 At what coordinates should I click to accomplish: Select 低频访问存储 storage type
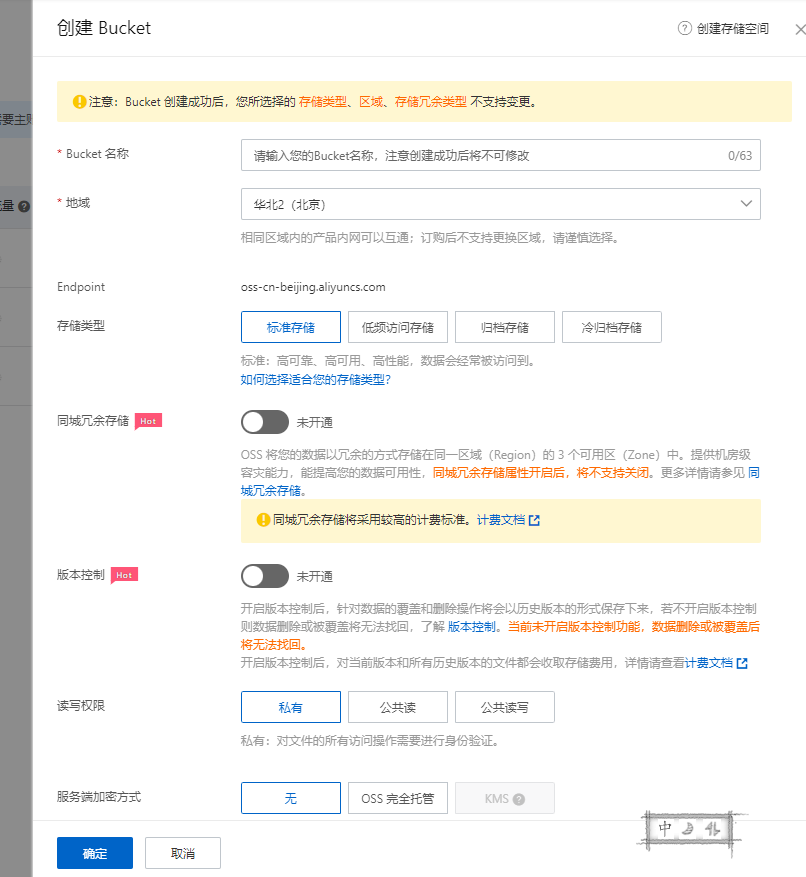tap(398, 327)
